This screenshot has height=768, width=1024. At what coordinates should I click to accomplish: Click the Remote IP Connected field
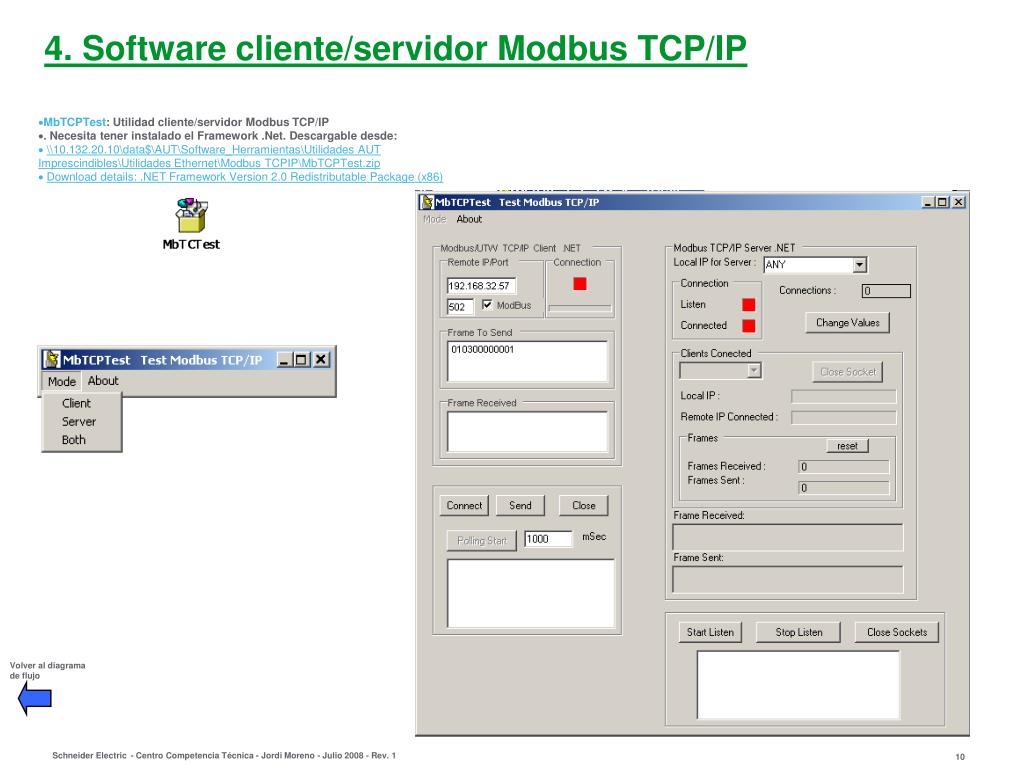pos(844,417)
